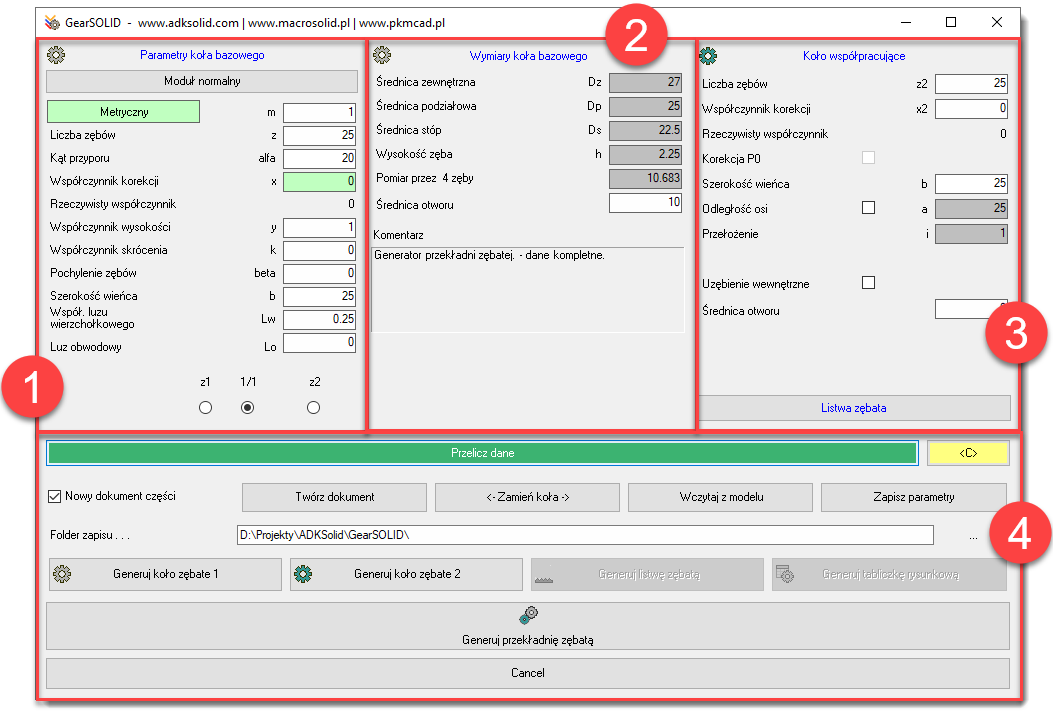
Task: Click the gear icon beside Wymiary koła bazowego
Action: click(x=382, y=56)
